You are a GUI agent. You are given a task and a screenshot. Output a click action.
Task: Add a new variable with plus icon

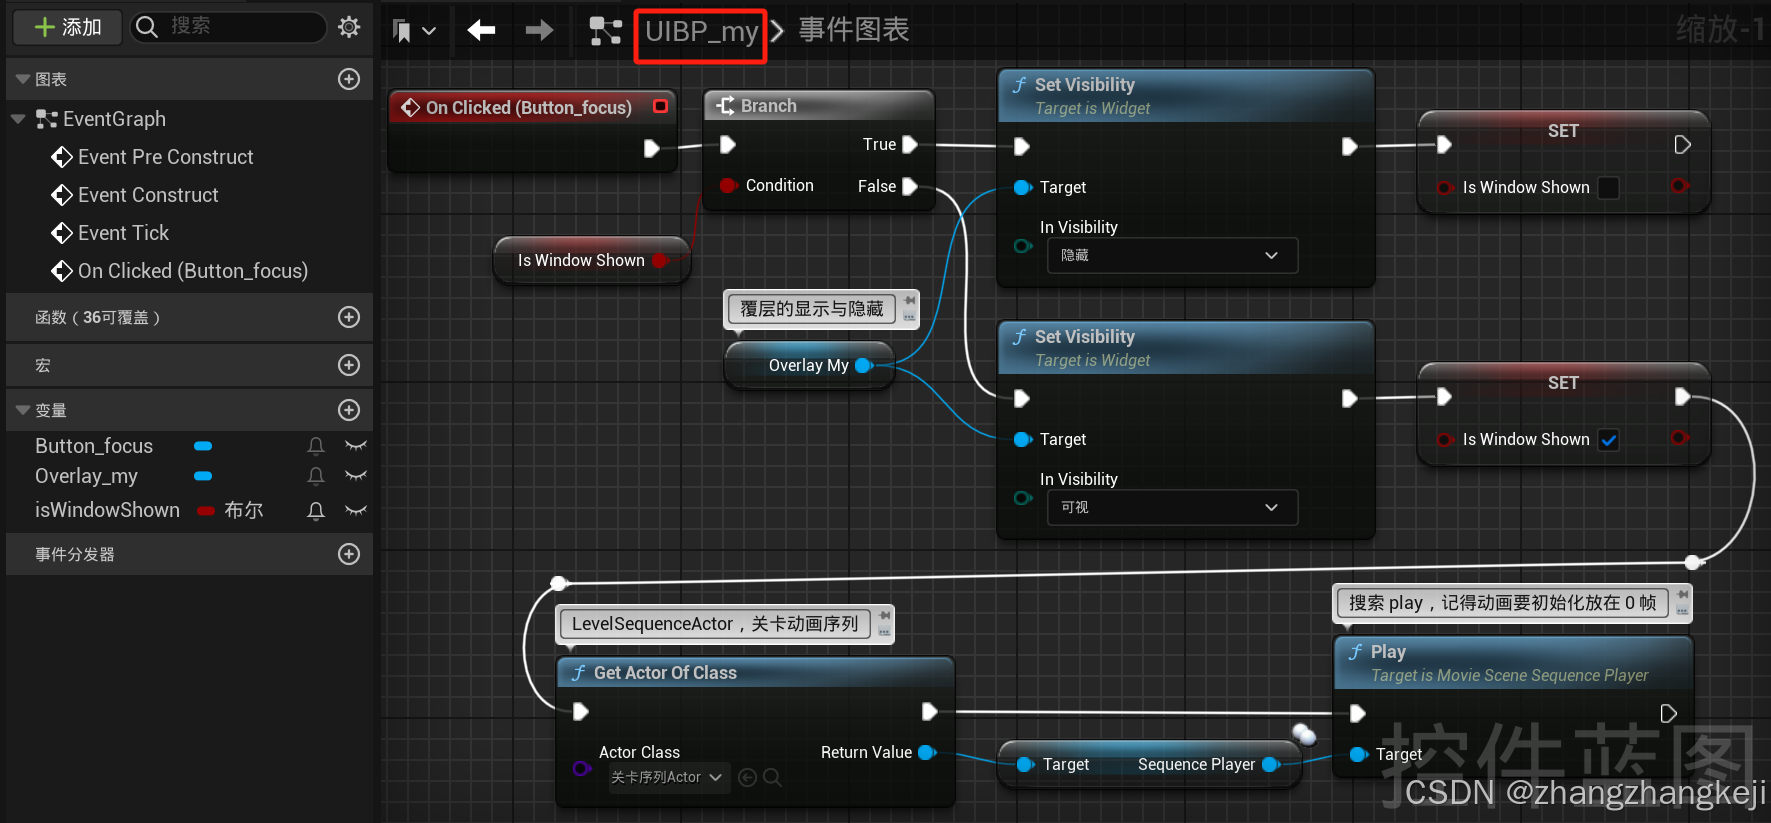pos(349,410)
